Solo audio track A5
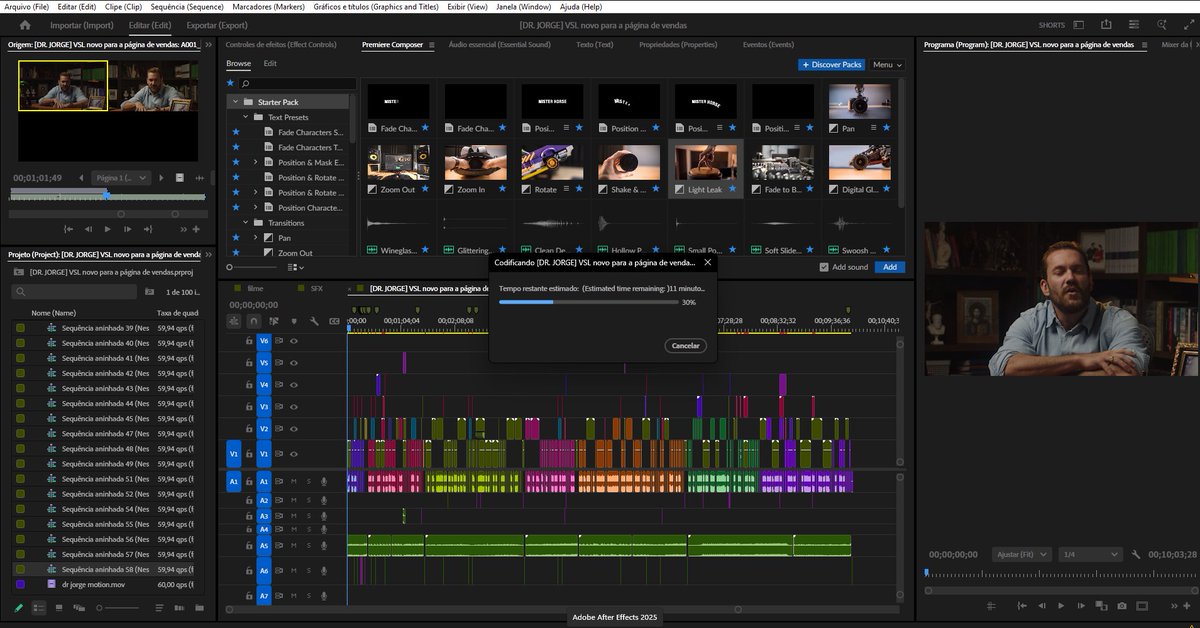Viewport: 1200px width, 628px height. [x=308, y=546]
